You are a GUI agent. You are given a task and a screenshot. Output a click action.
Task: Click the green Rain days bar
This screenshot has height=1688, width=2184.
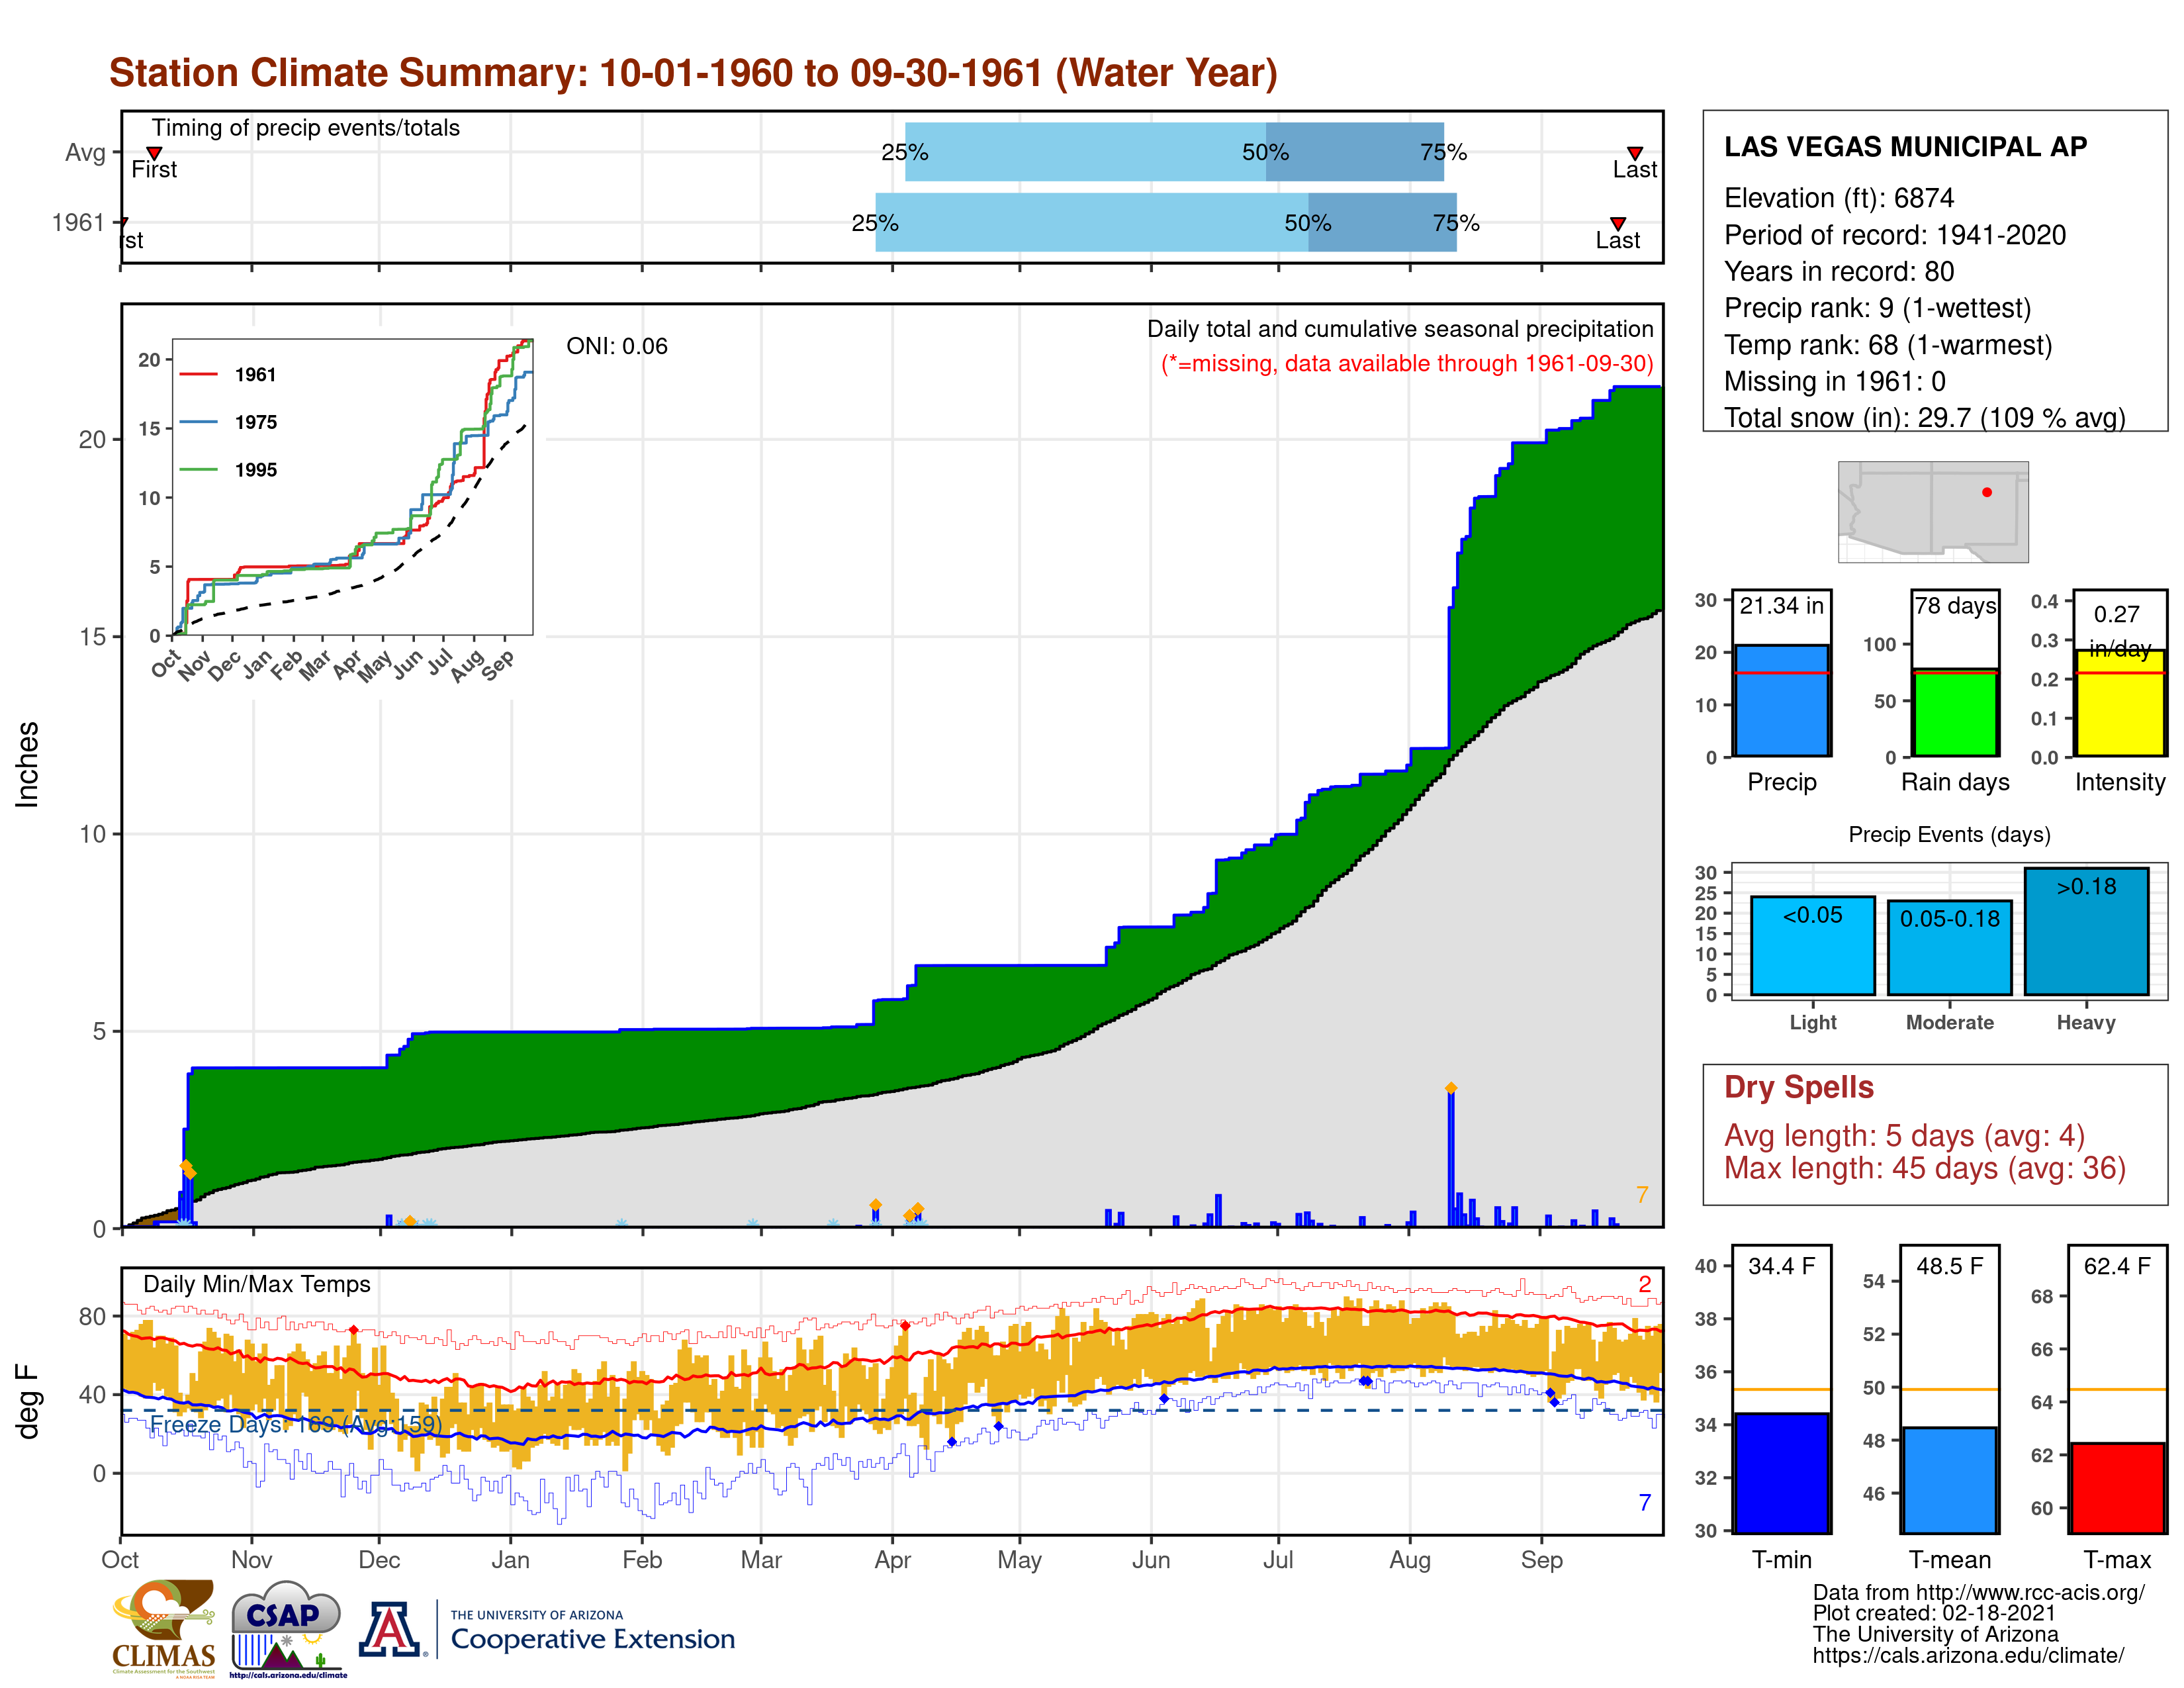1955,712
